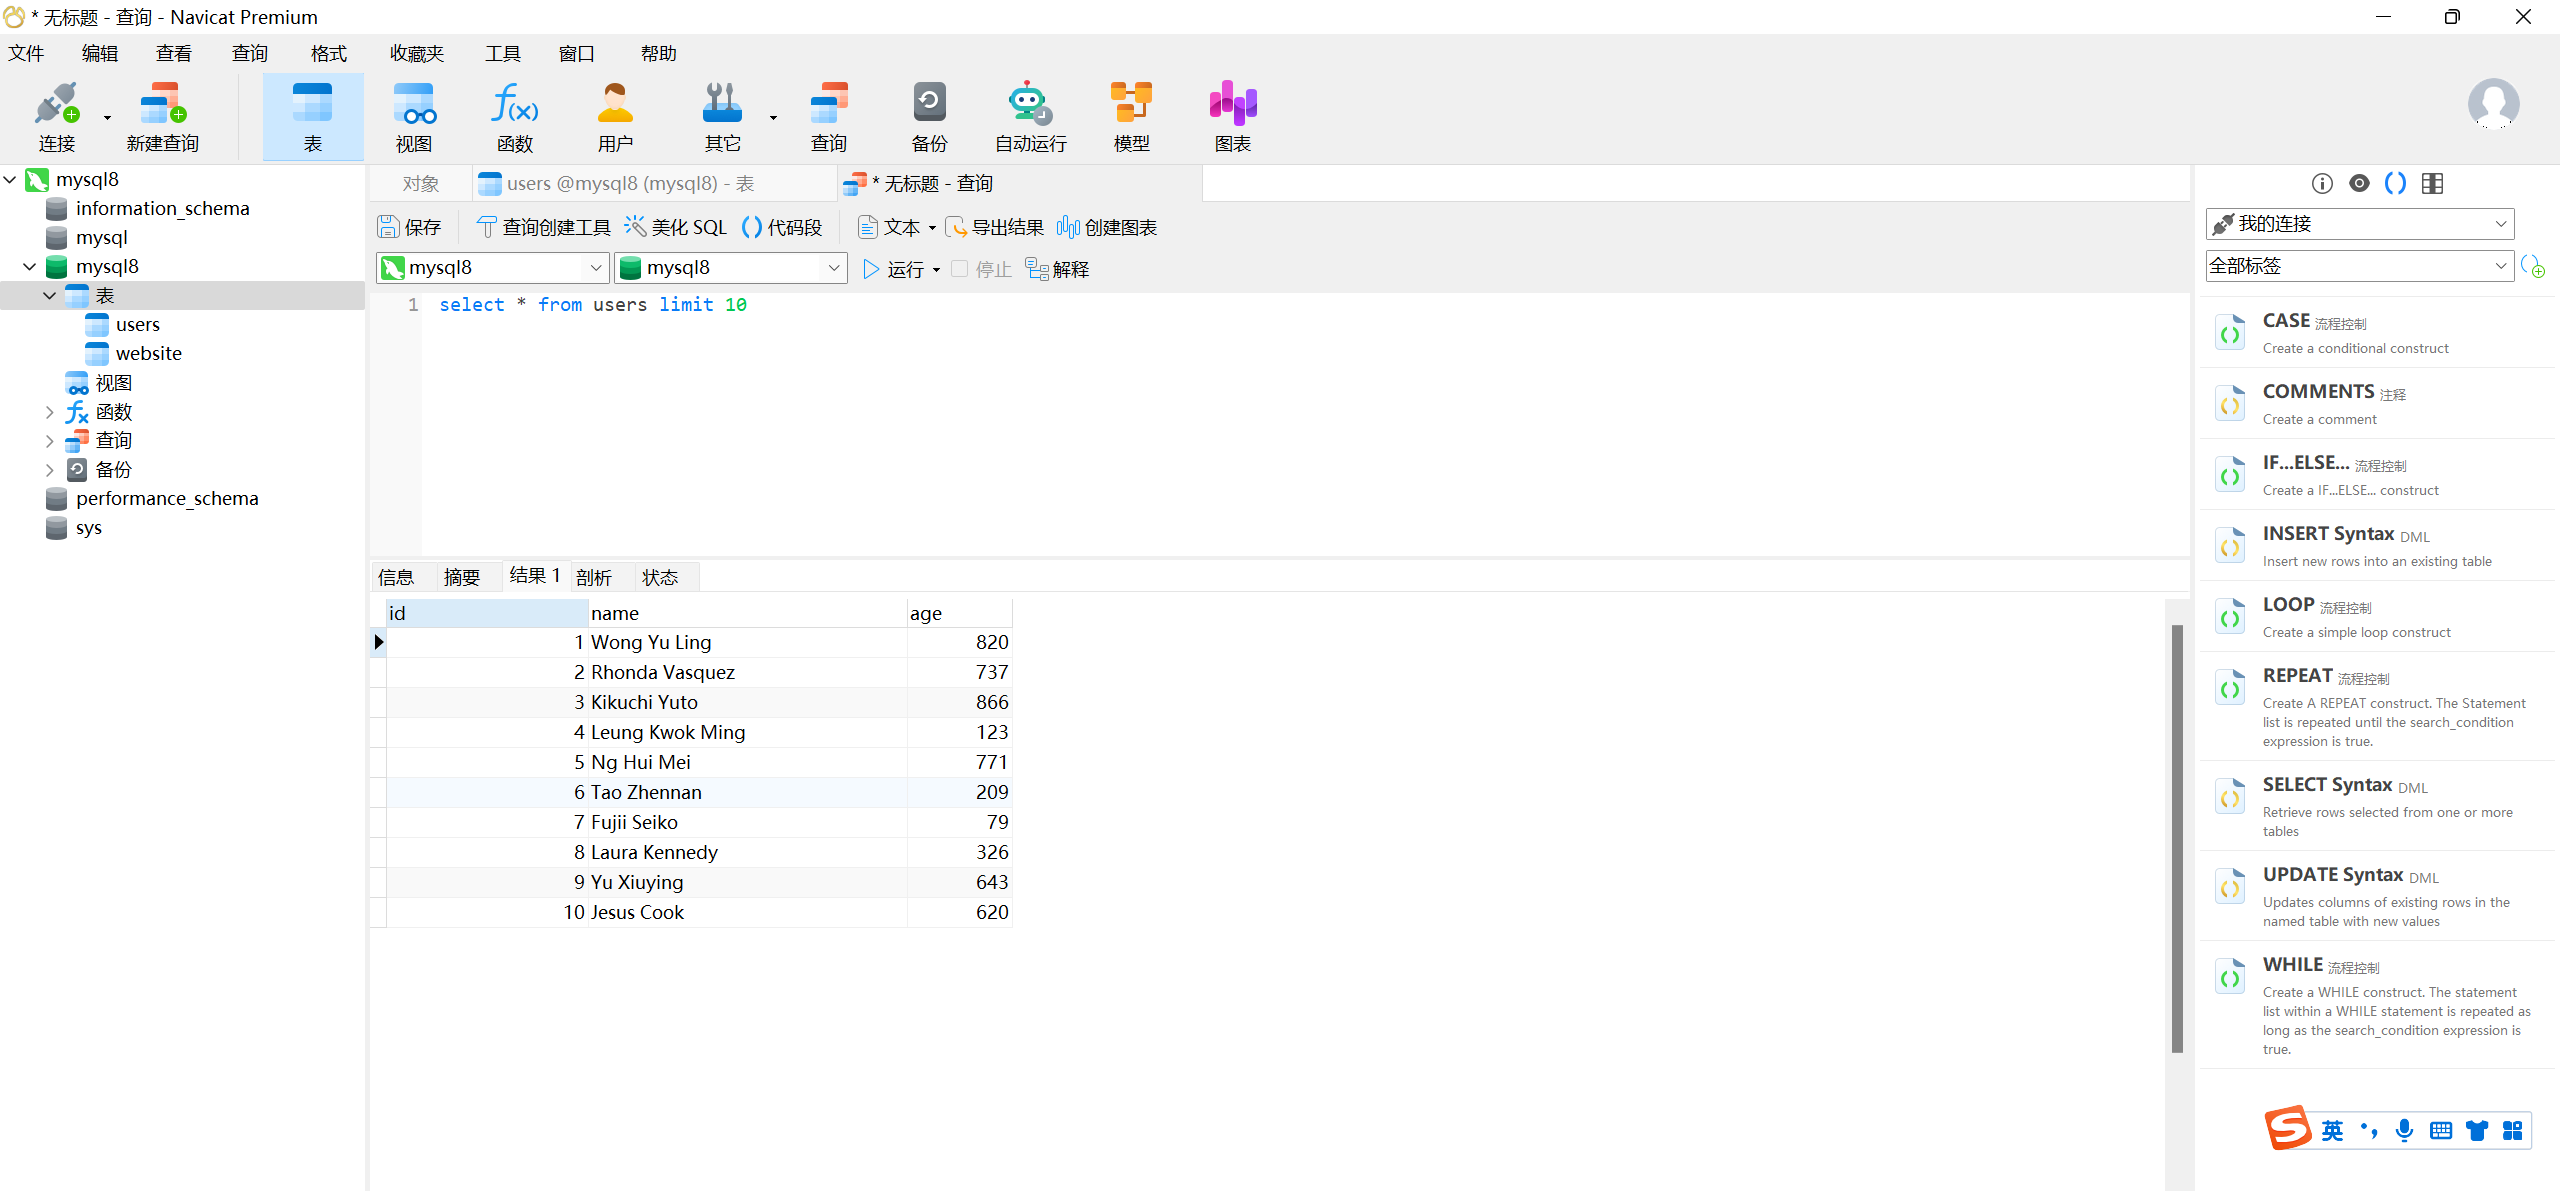The height and width of the screenshot is (1191, 2560).
Task: Toggle the code snippet parentheses panel icon
Action: coord(2395,183)
